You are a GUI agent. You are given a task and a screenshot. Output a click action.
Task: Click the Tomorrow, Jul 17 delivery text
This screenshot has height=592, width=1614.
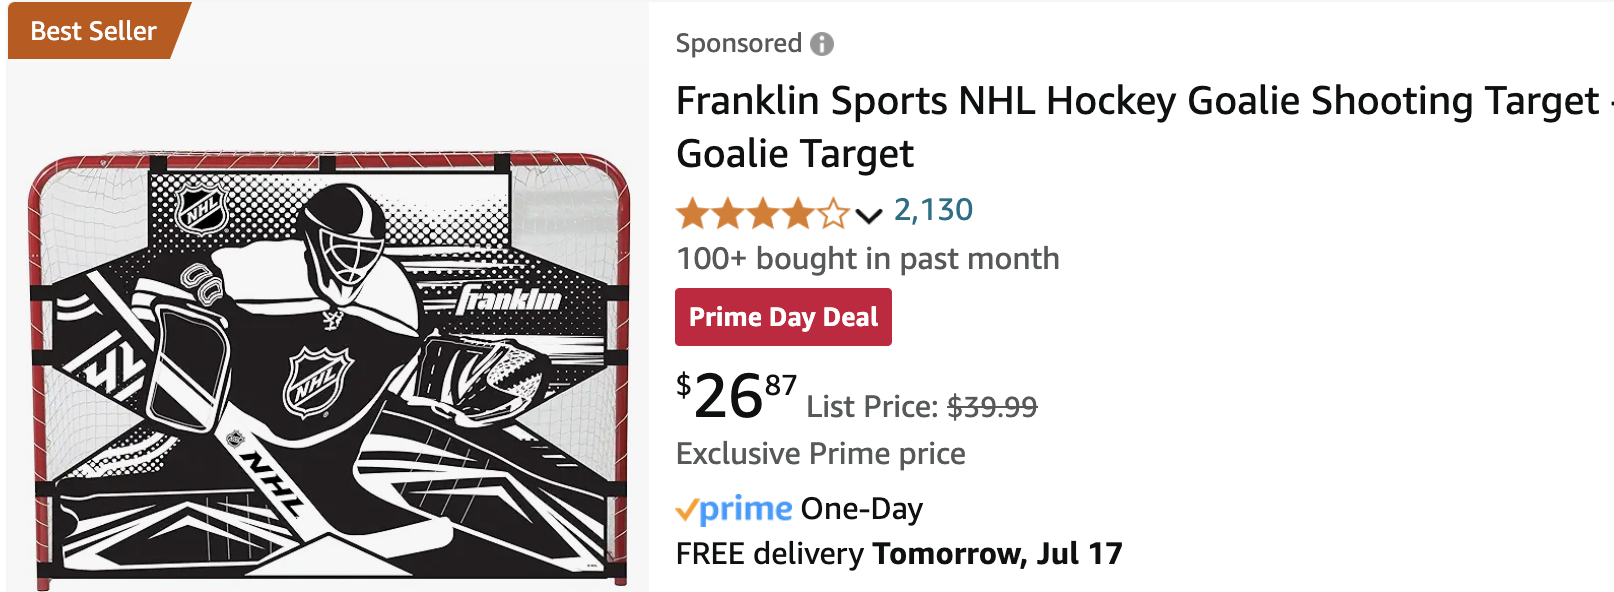(998, 554)
